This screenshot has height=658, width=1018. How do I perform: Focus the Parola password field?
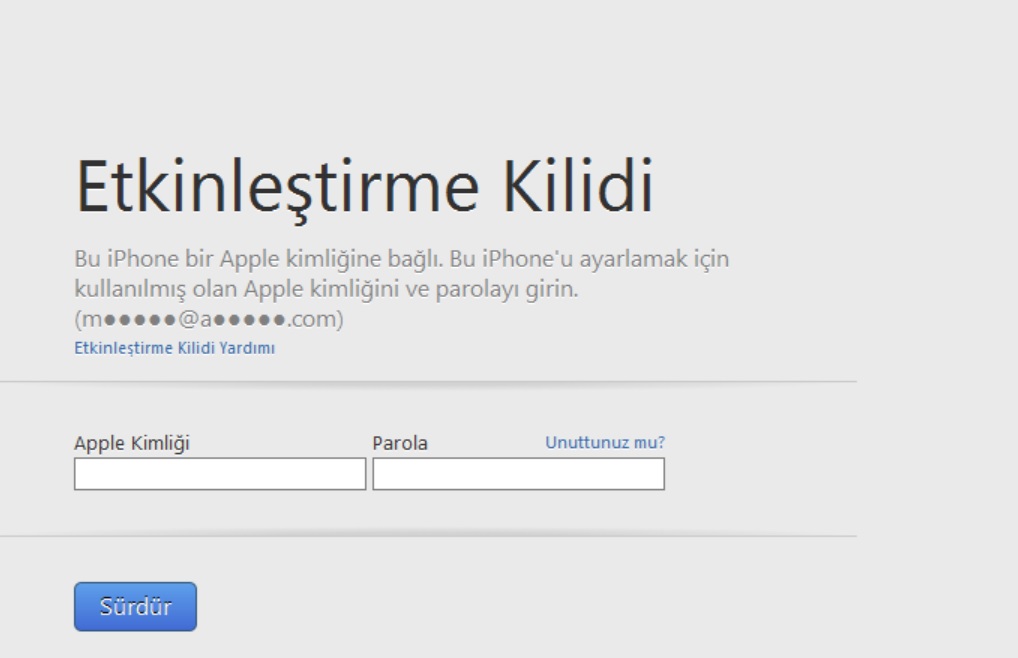coord(519,474)
